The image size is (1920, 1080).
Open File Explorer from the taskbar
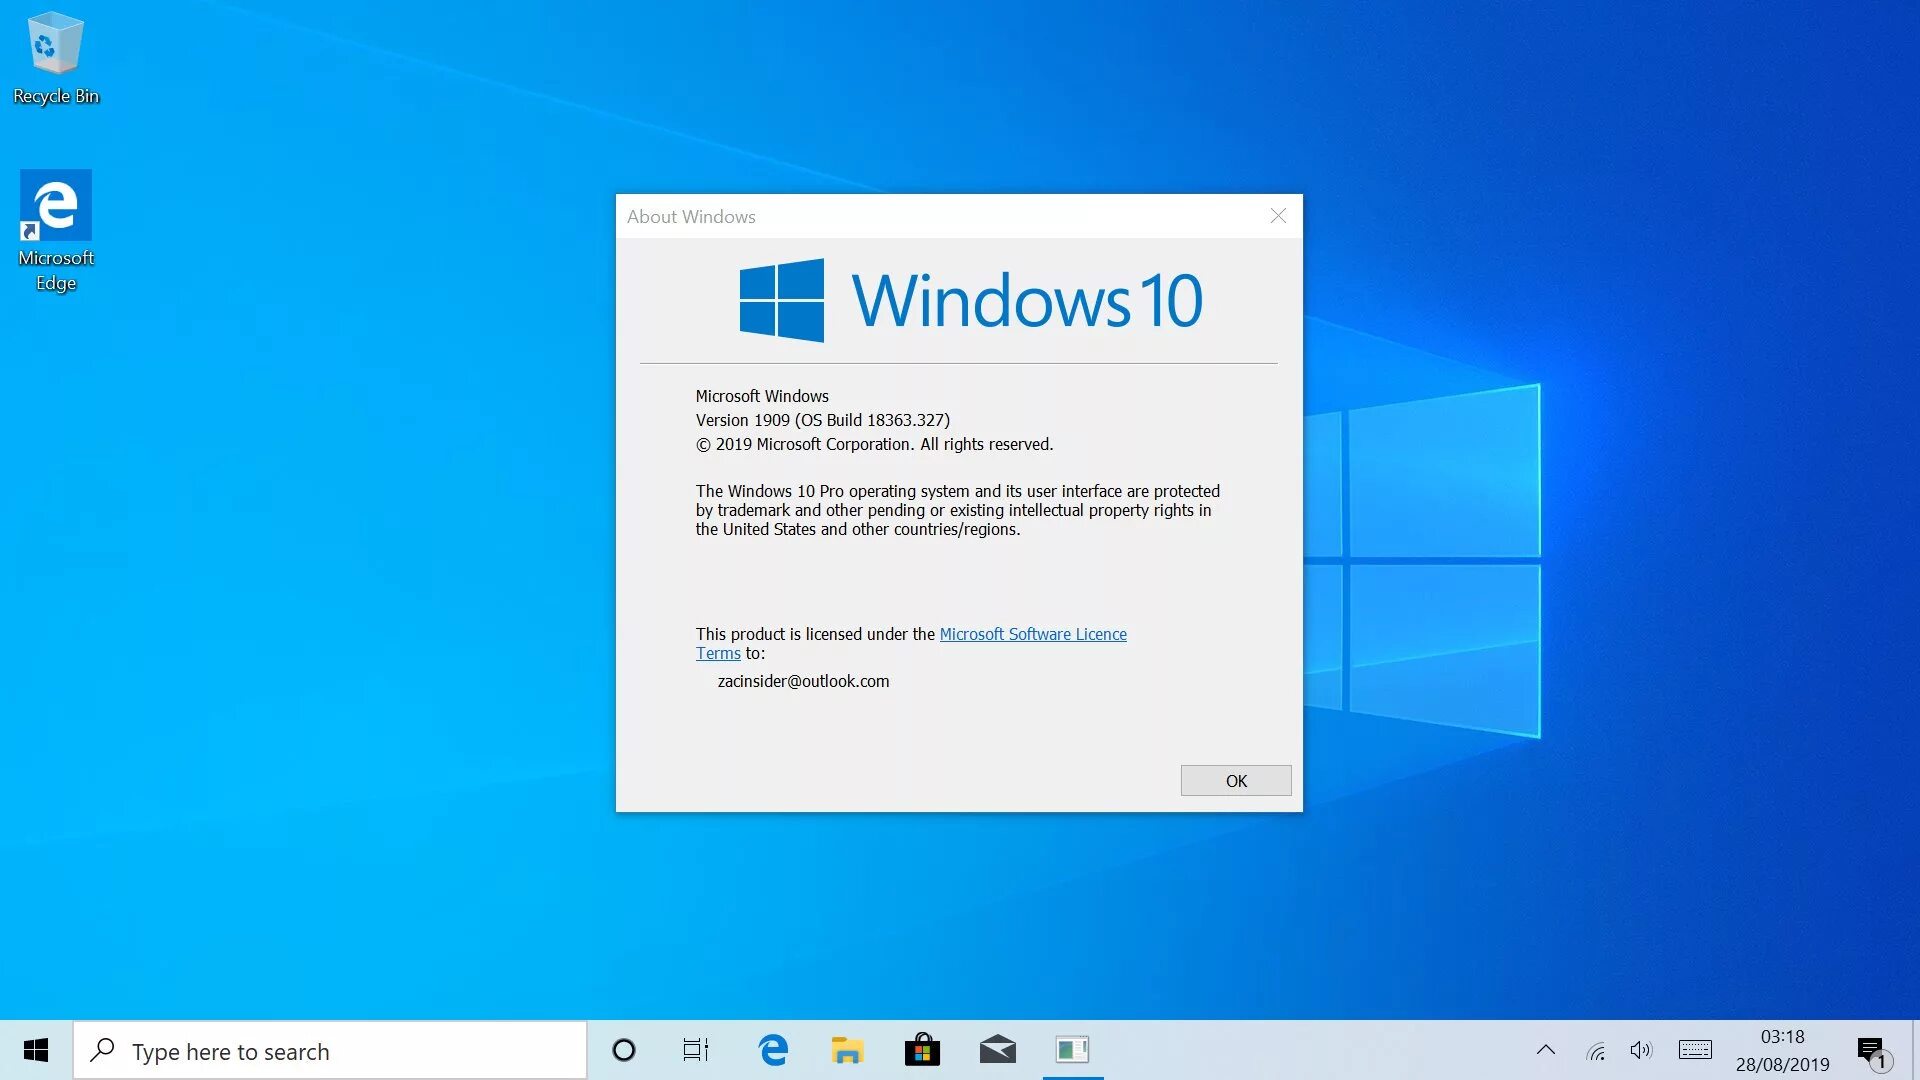click(847, 1050)
